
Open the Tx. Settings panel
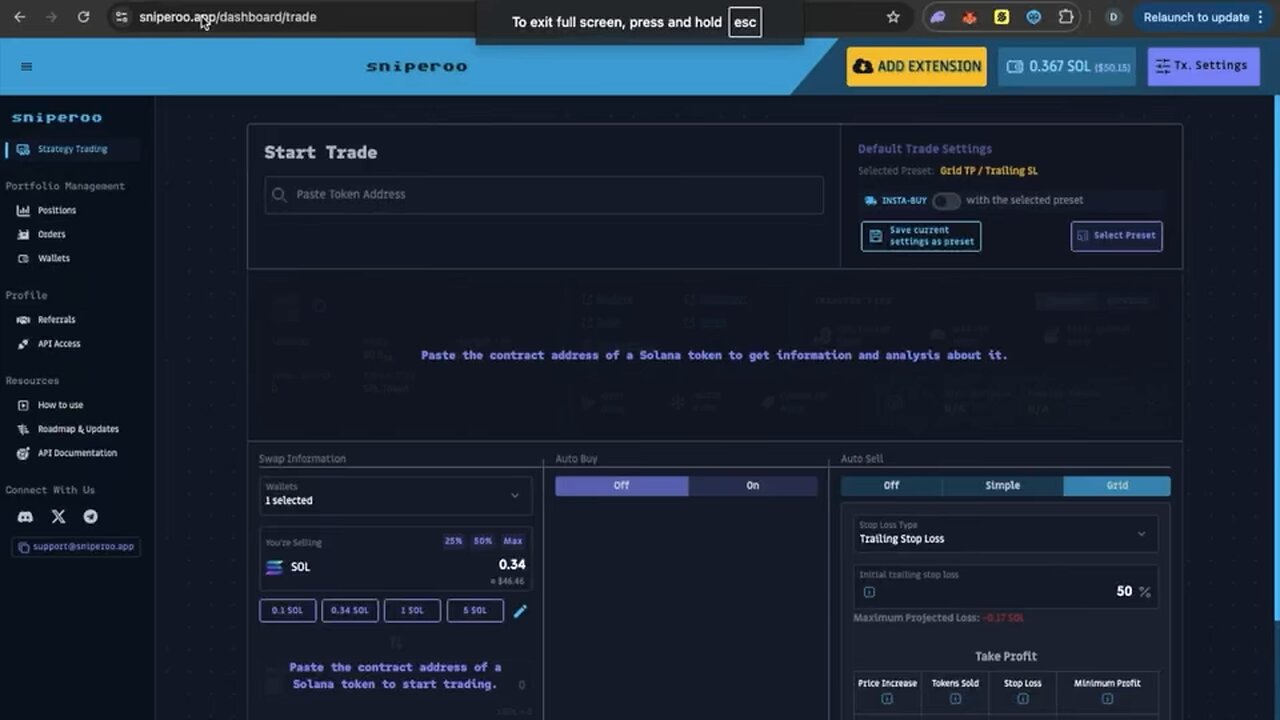coord(1204,66)
